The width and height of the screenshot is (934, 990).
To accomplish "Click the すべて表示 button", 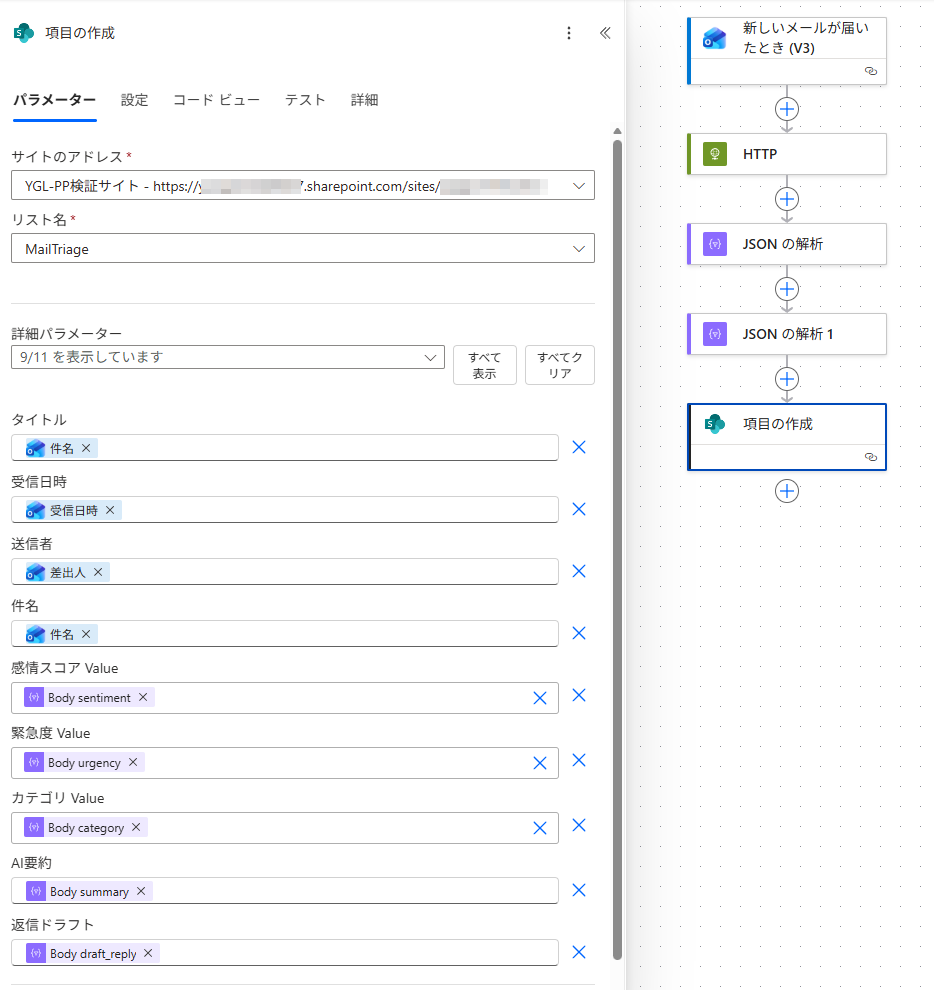I will pyautogui.click(x=484, y=365).
